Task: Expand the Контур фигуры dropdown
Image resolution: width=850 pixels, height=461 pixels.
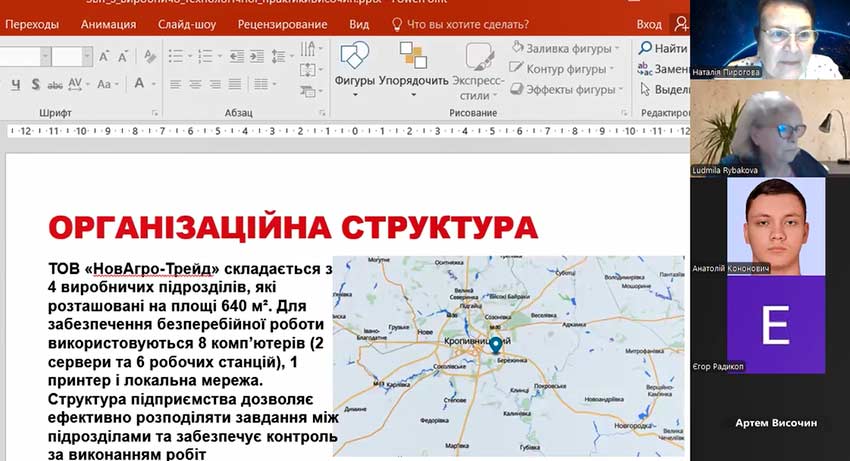Action: [x=611, y=69]
